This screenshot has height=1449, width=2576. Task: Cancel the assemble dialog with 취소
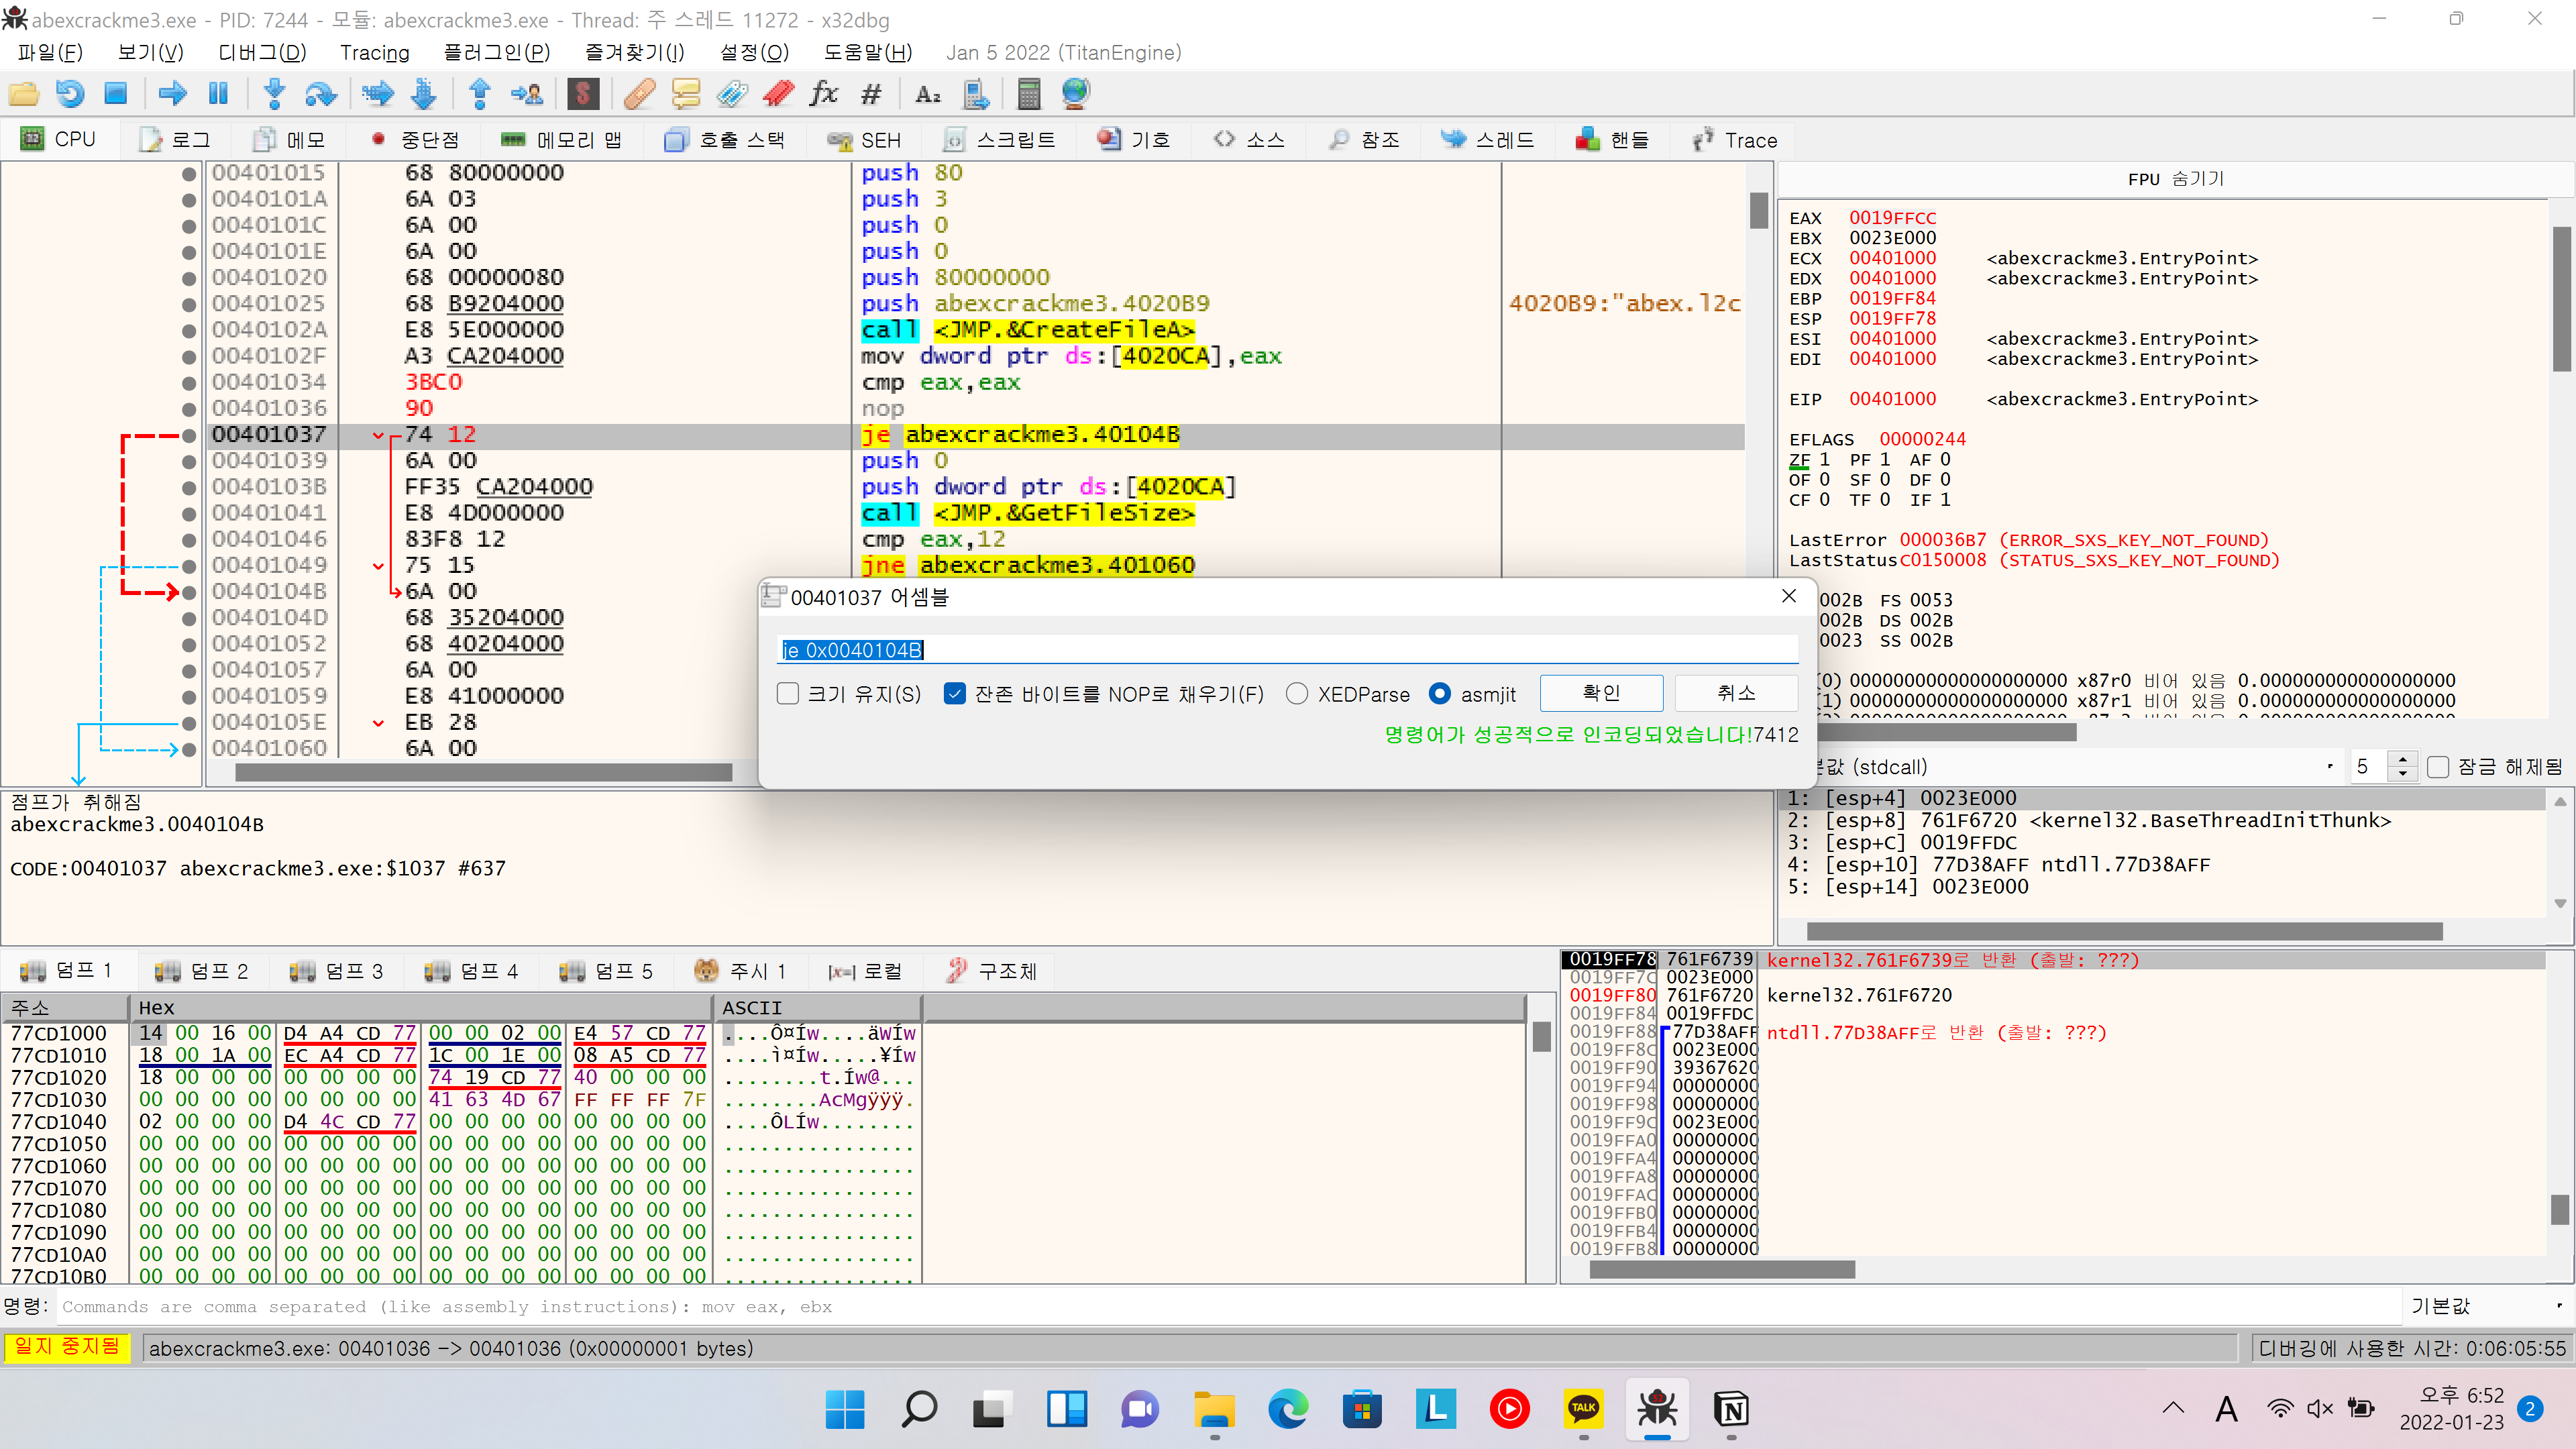pos(1736,693)
